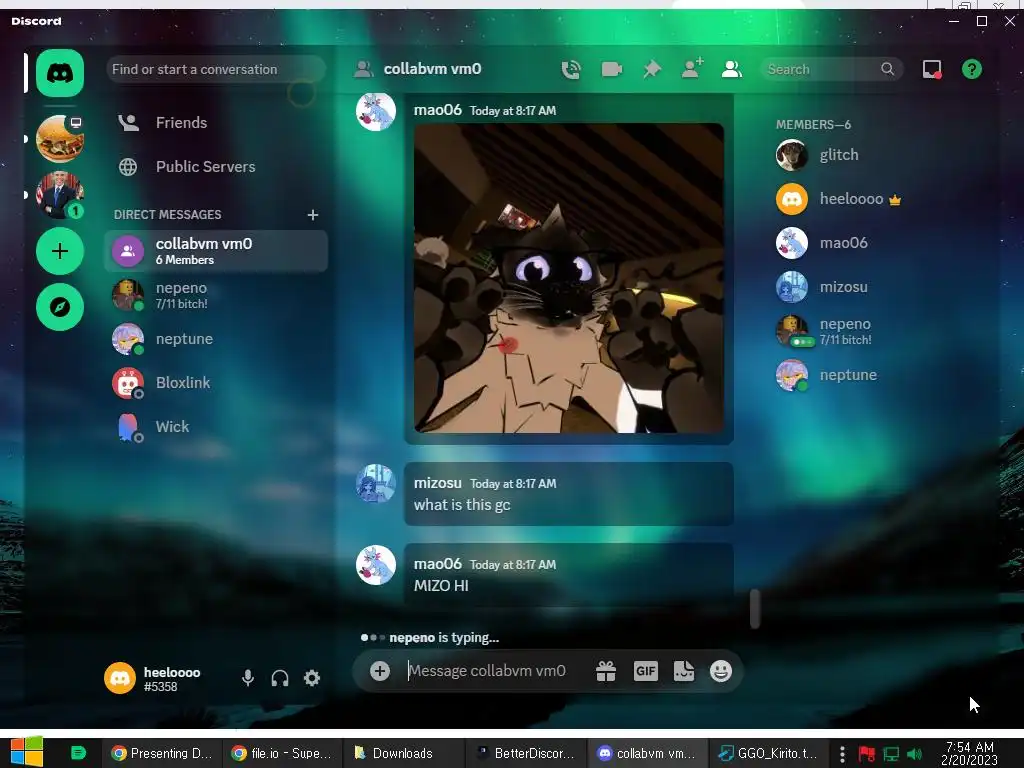Click the message search field
The image size is (1024, 768).
(831, 69)
